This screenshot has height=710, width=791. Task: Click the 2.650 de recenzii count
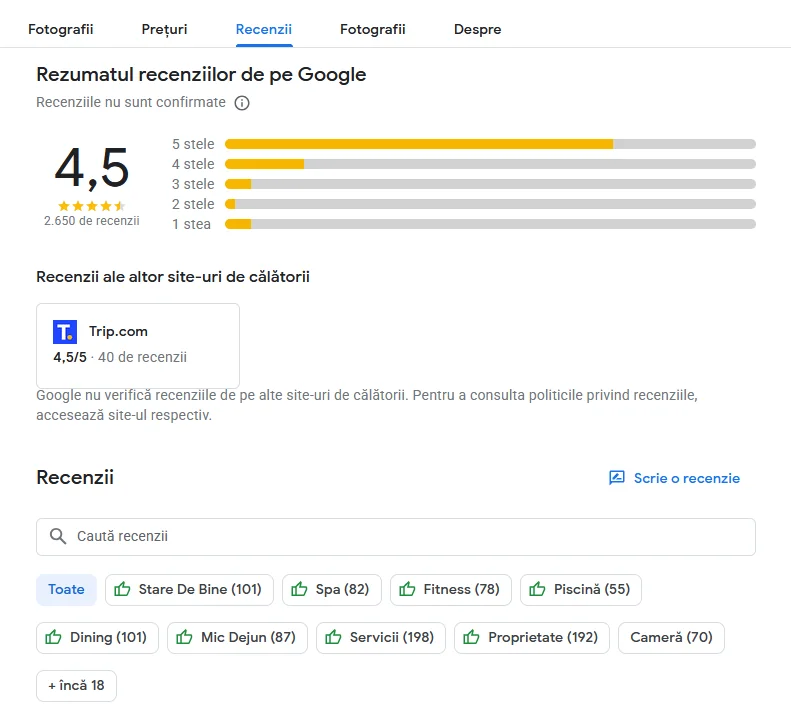pos(91,221)
